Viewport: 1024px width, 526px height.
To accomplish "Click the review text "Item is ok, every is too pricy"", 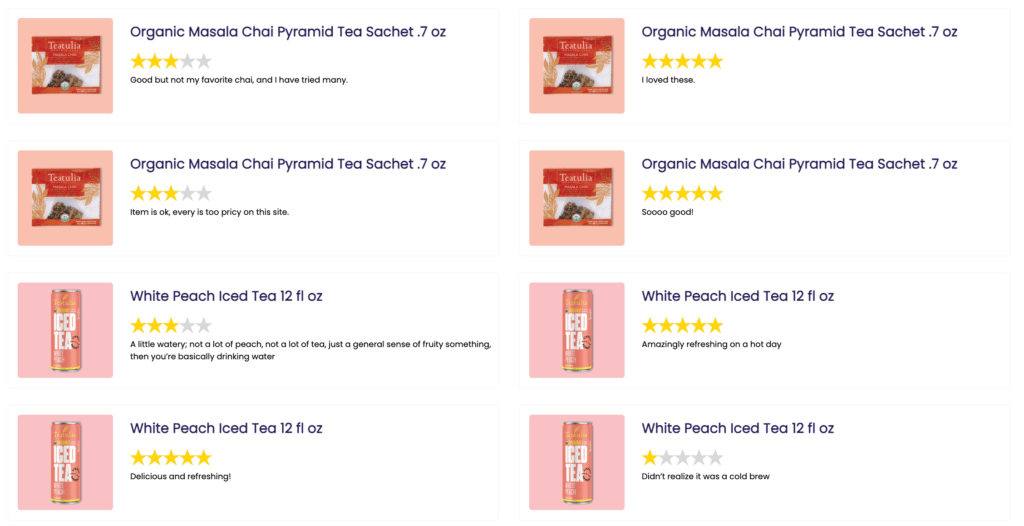I will (209, 212).
